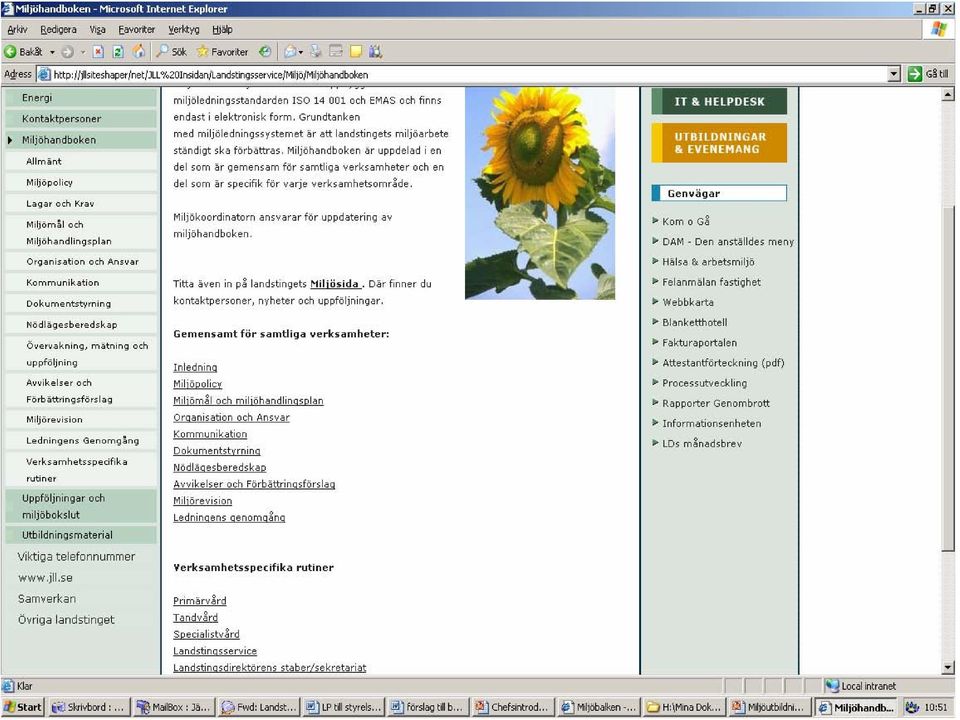Refresh the page with the green arrows icon
This screenshot has height=720, width=960.
tap(118, 52)
